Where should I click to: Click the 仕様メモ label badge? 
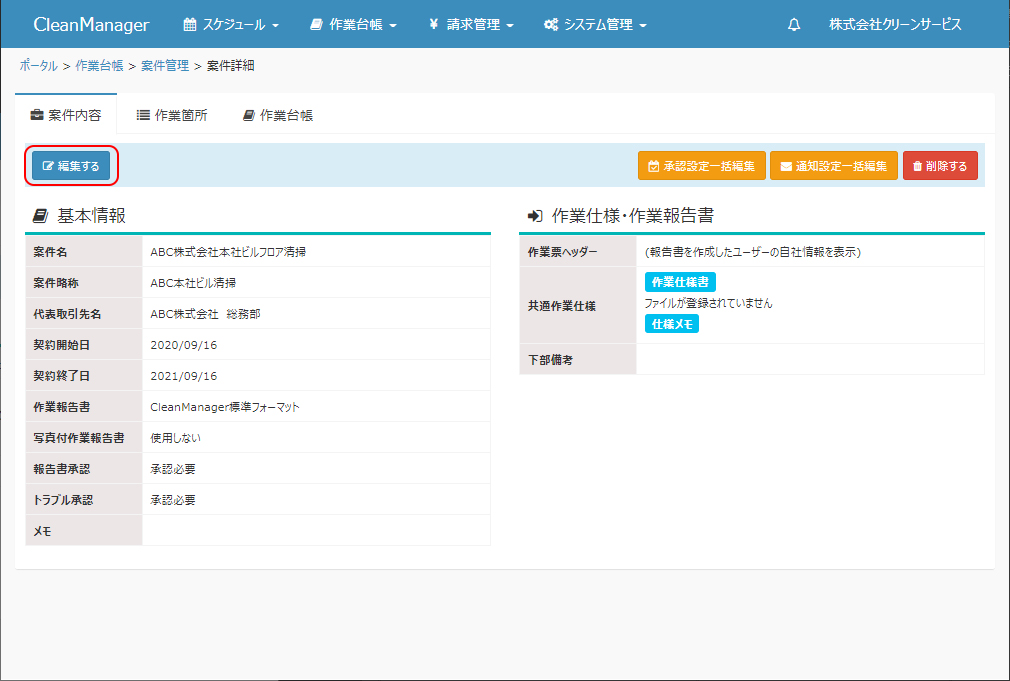(x=672, y=324)
